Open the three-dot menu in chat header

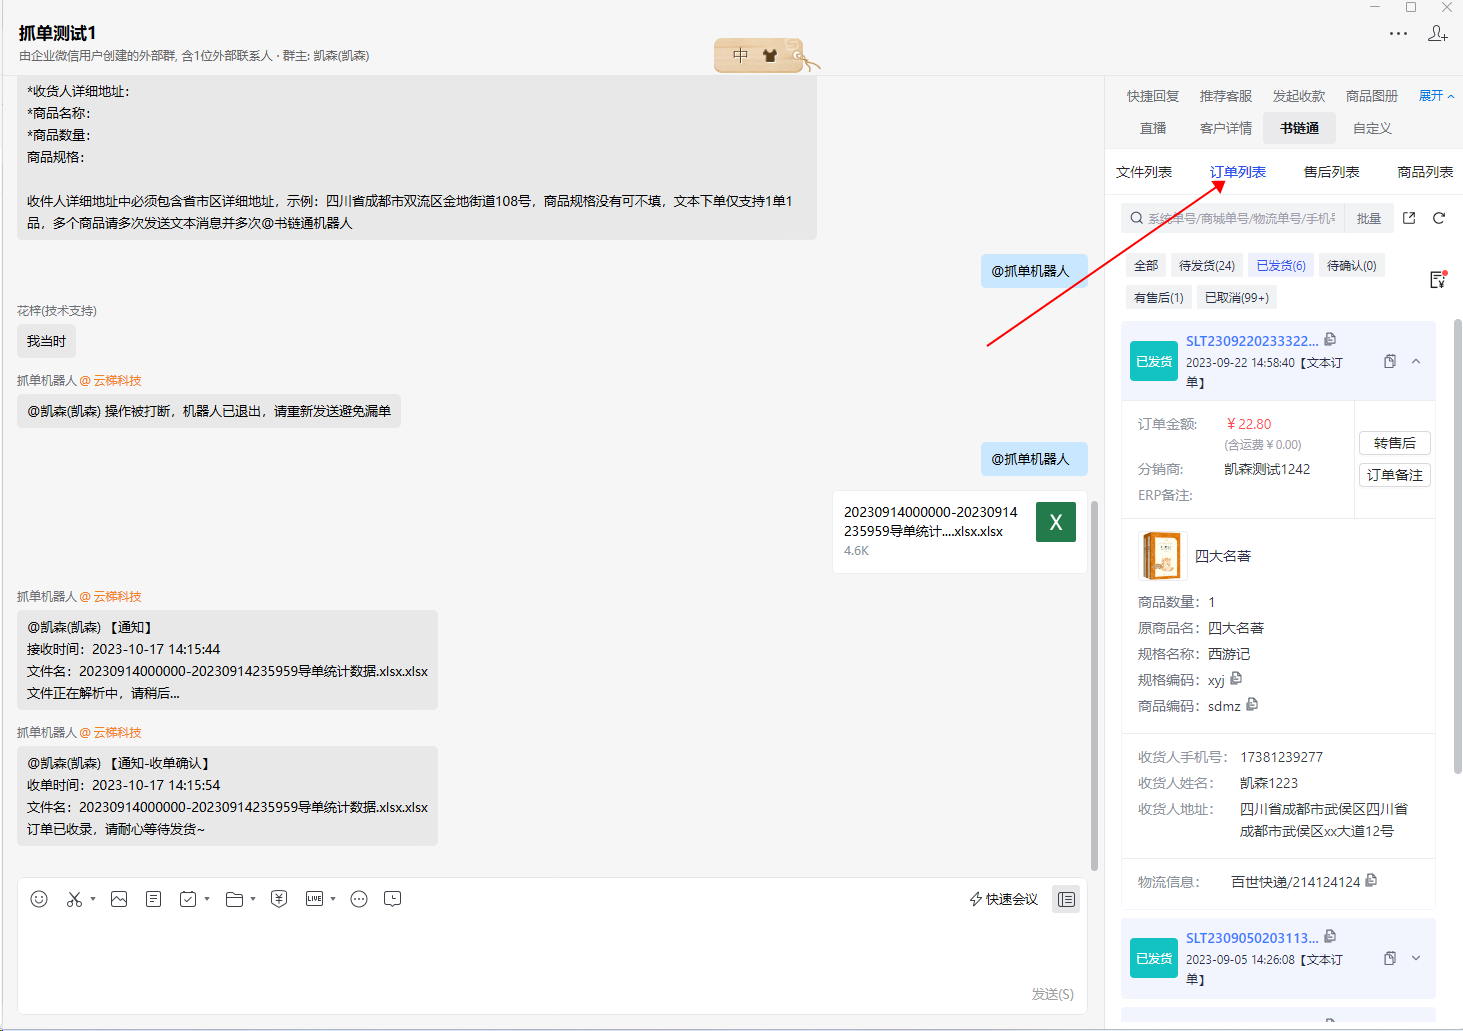point(1398,34)
